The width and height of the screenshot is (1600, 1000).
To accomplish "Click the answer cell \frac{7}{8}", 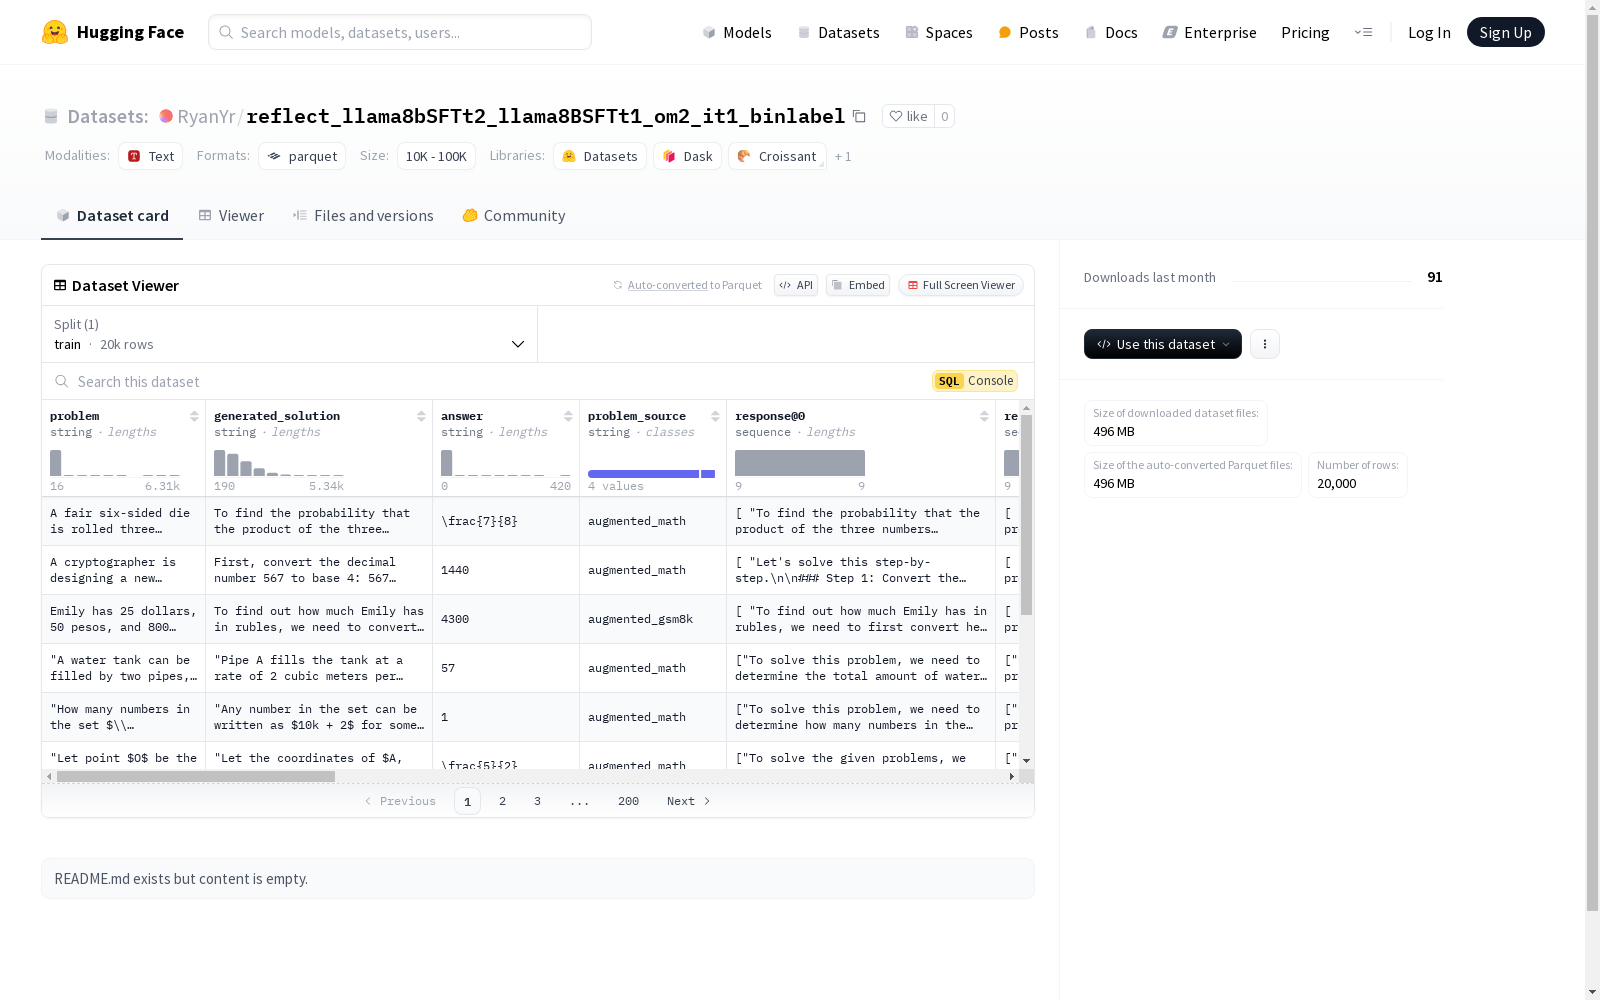I will (506, 521).
